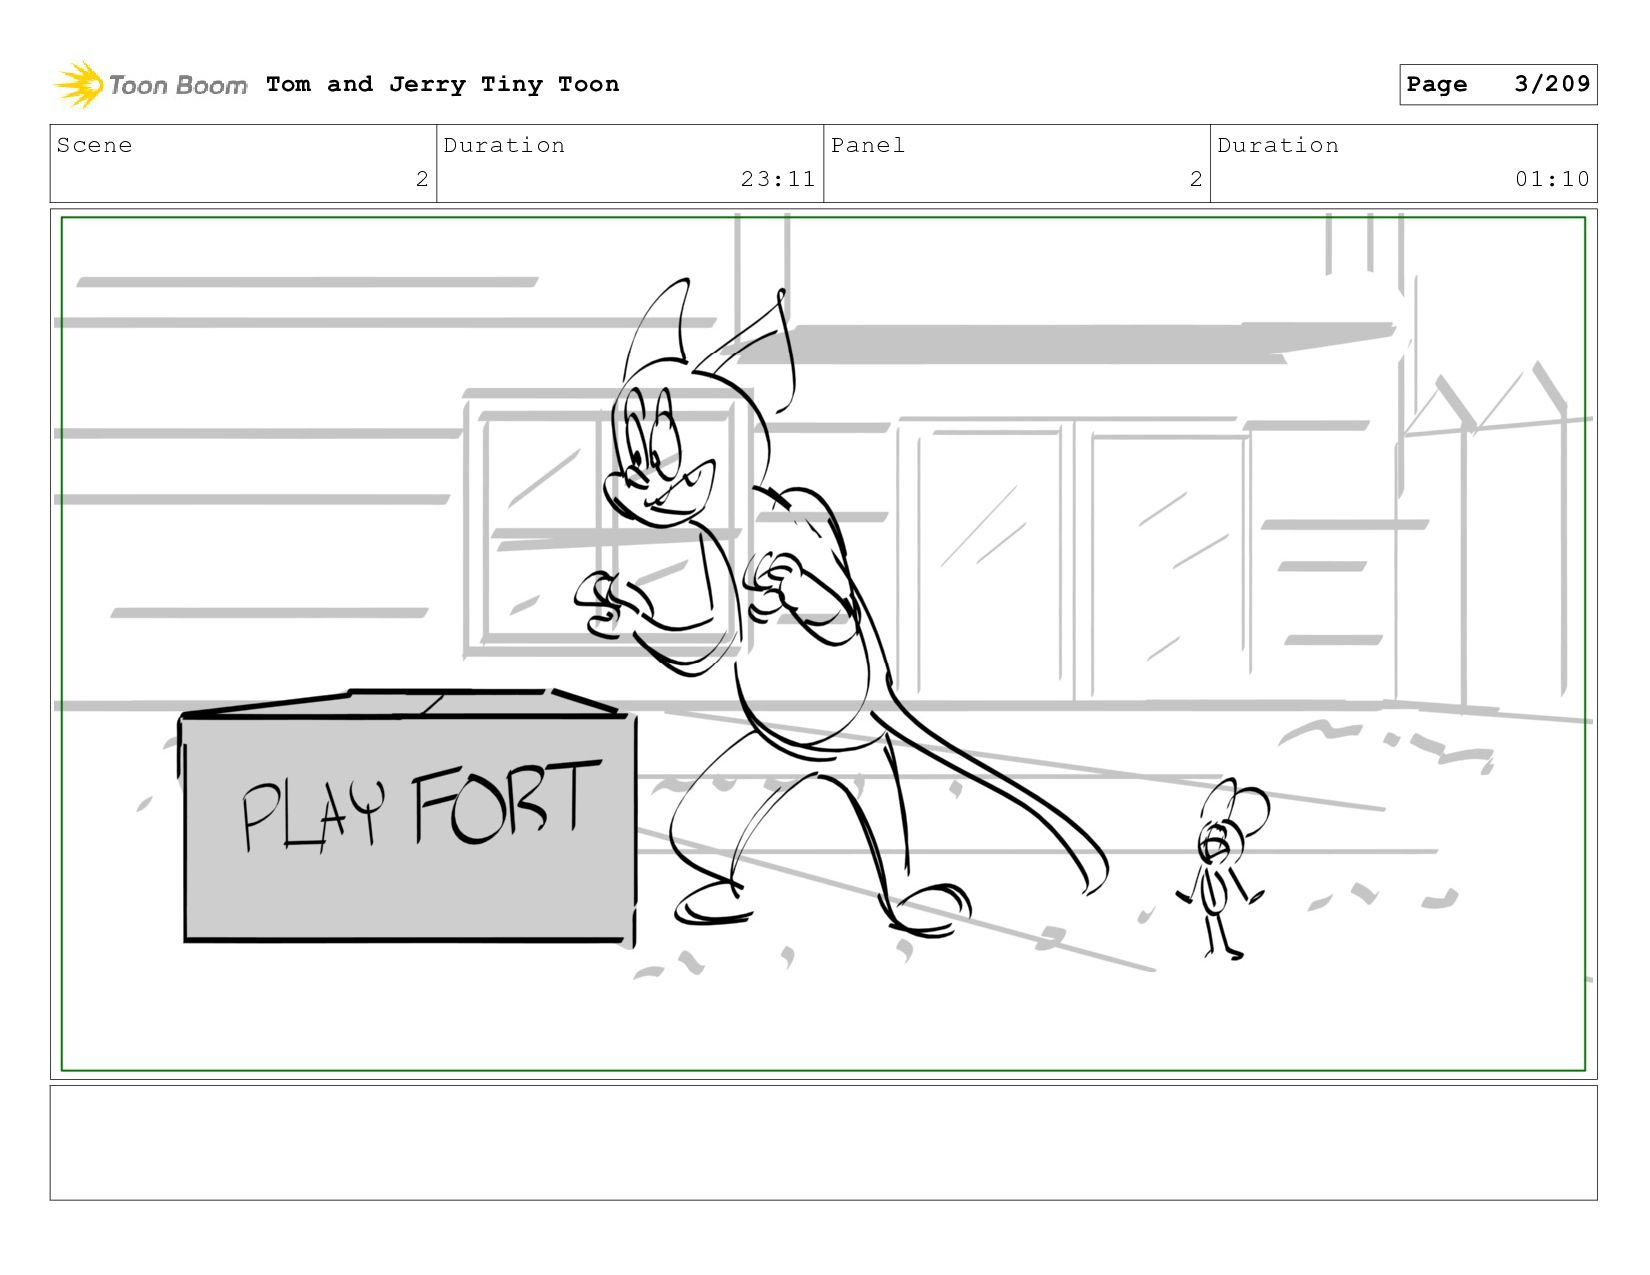Screen dimensions: 1650x1275
Task: Select the scene duration '23:11'
Action: 778,179
